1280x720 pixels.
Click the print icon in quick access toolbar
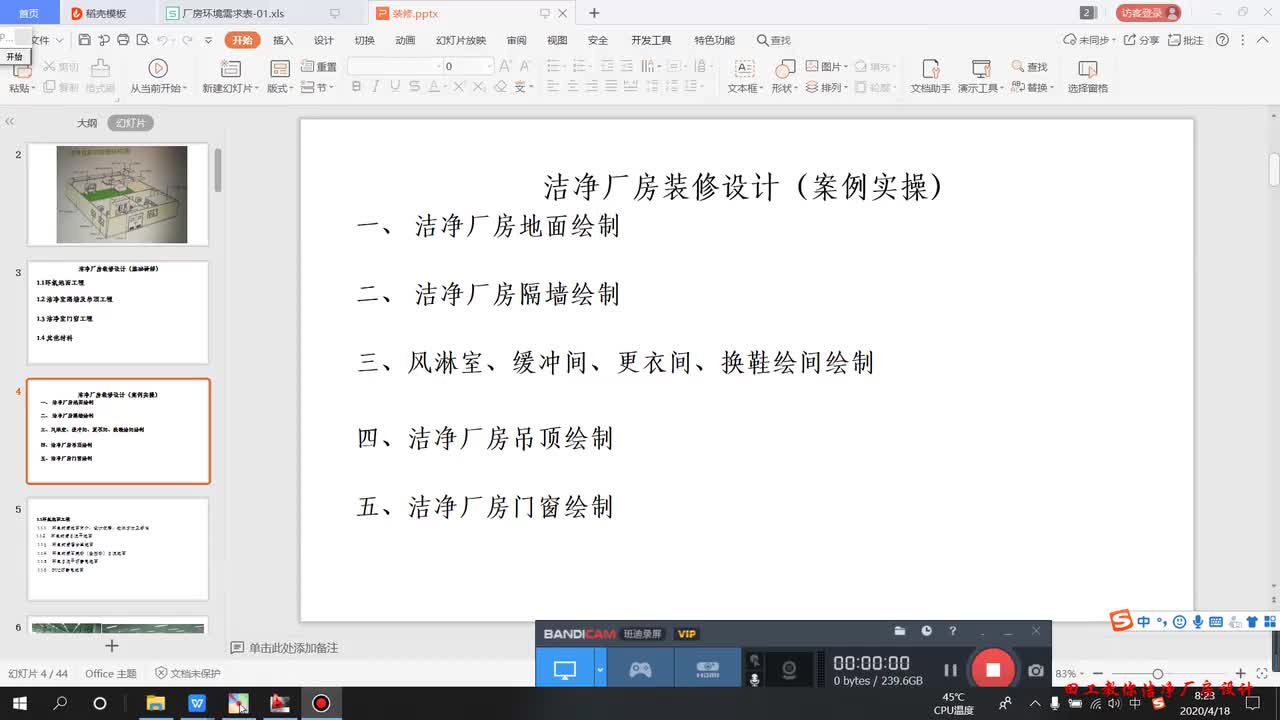click(x=123, y=40)
